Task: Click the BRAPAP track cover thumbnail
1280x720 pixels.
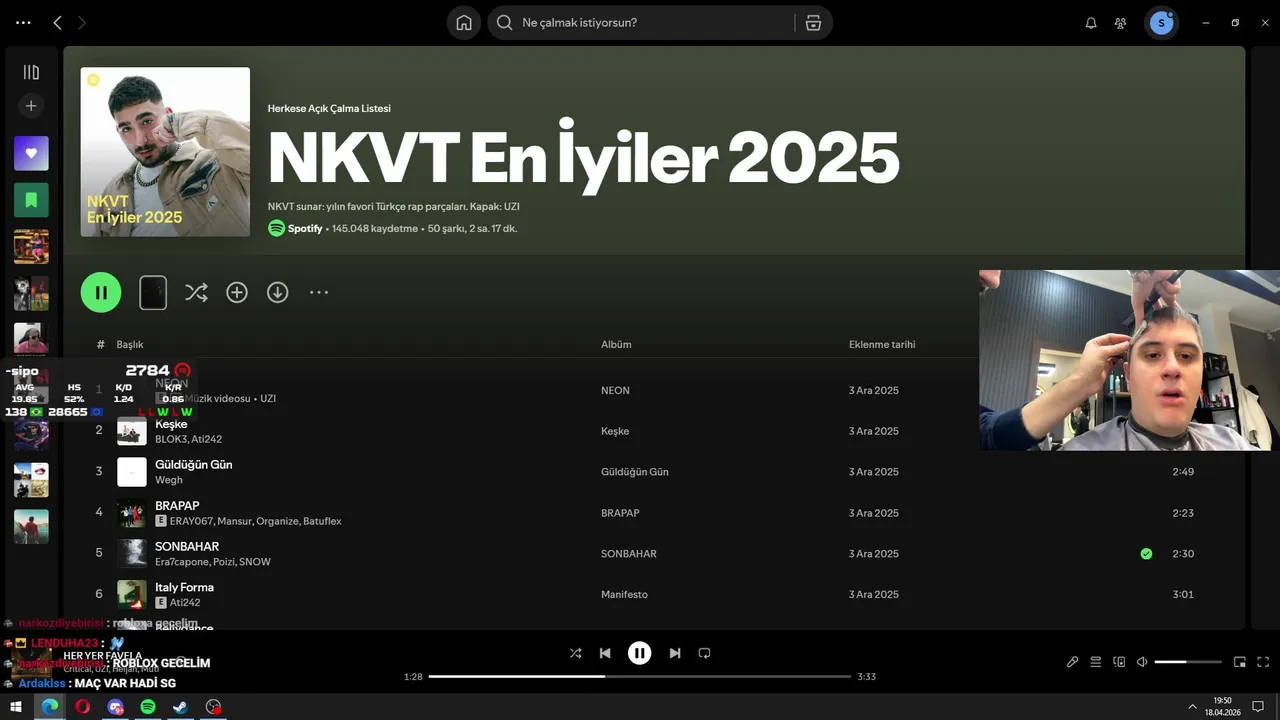Action: [x=132, y=513]
